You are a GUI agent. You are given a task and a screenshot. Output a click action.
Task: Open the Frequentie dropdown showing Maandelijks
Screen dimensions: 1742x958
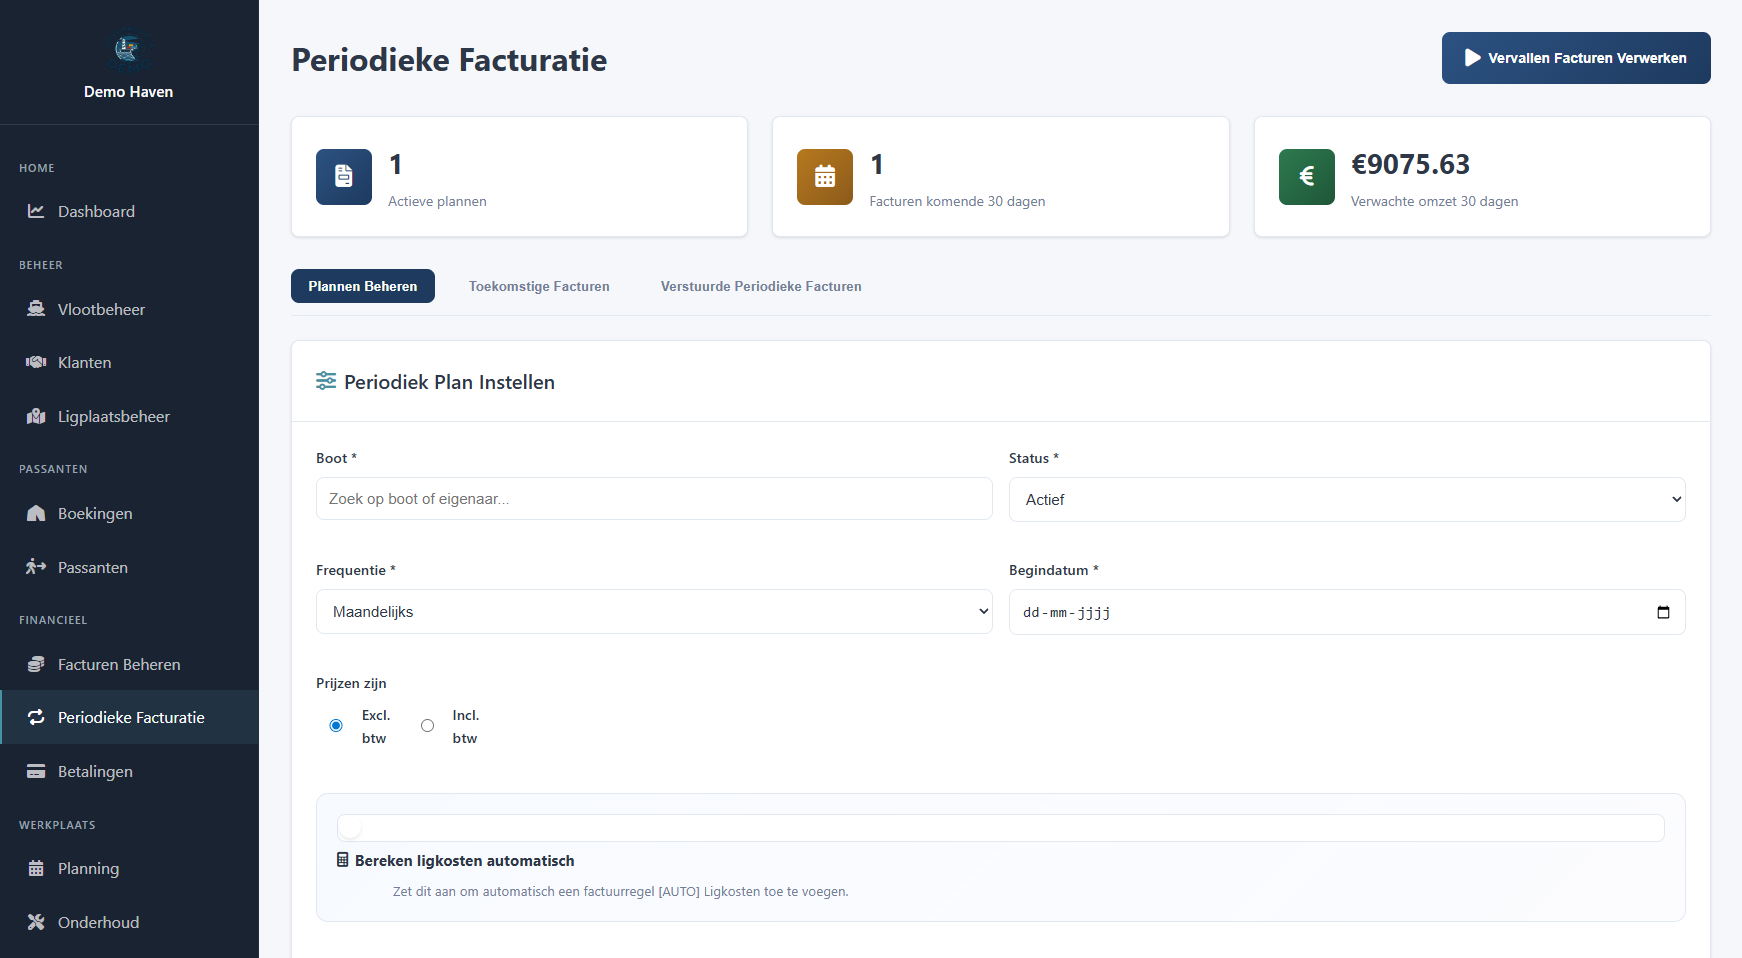click(654, 611)
